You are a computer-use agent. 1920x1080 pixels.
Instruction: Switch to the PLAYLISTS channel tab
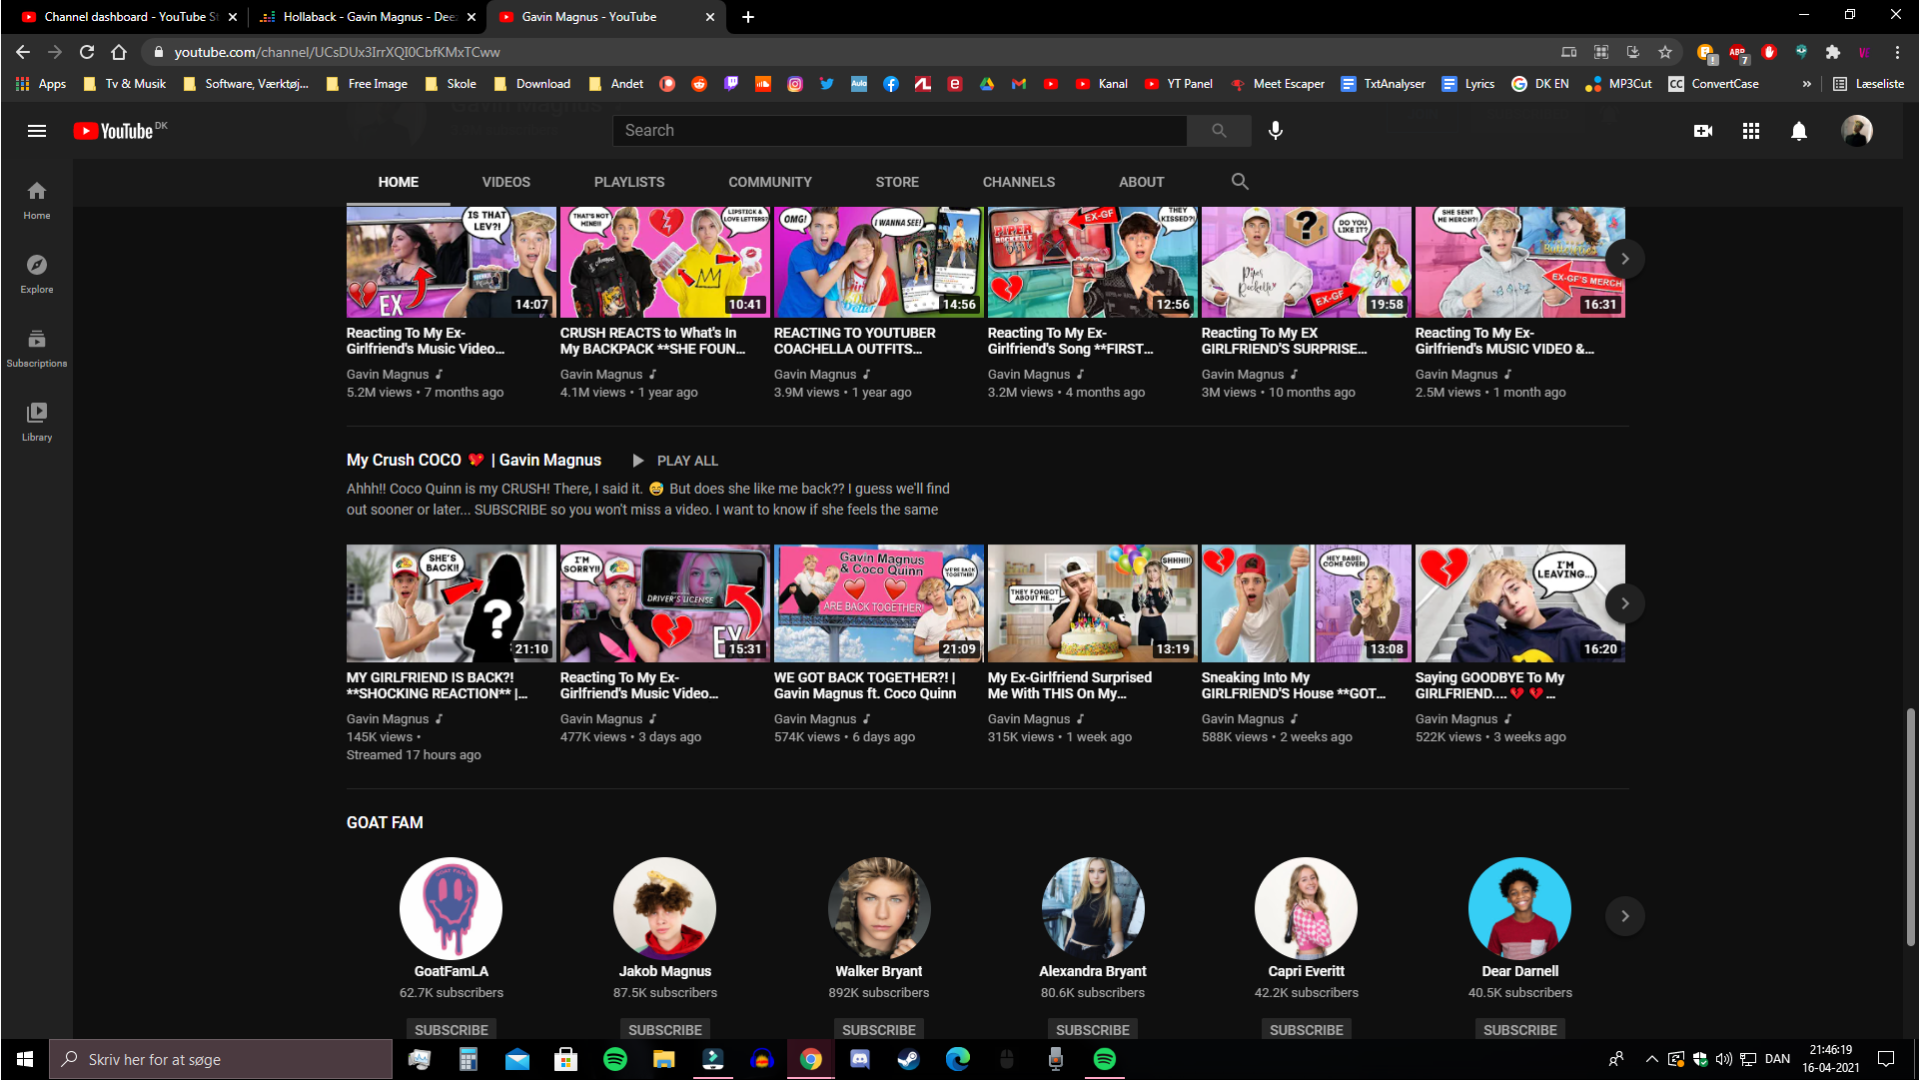(x=629, y=182)
